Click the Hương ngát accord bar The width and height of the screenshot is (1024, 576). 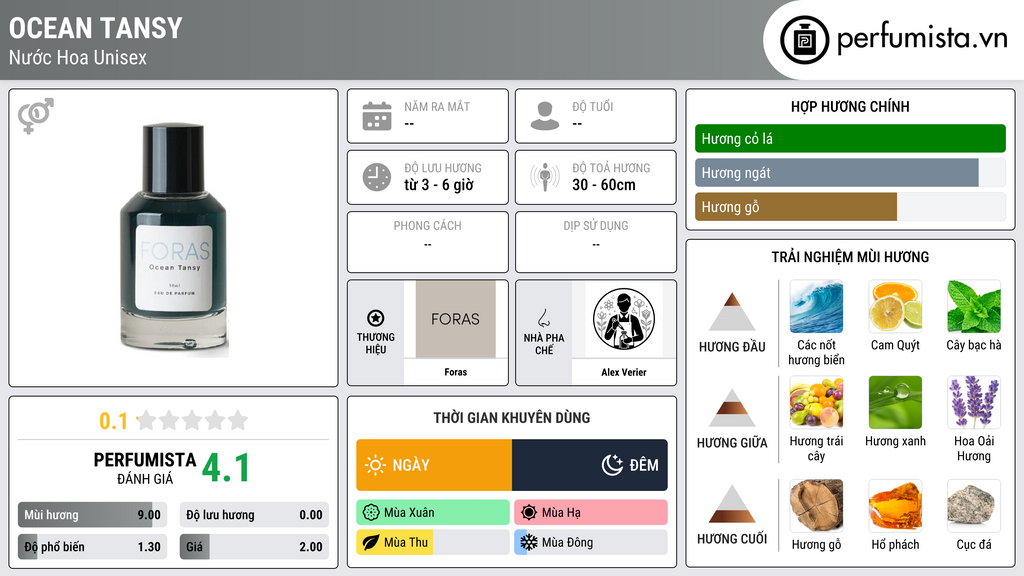tap(850, 173)
